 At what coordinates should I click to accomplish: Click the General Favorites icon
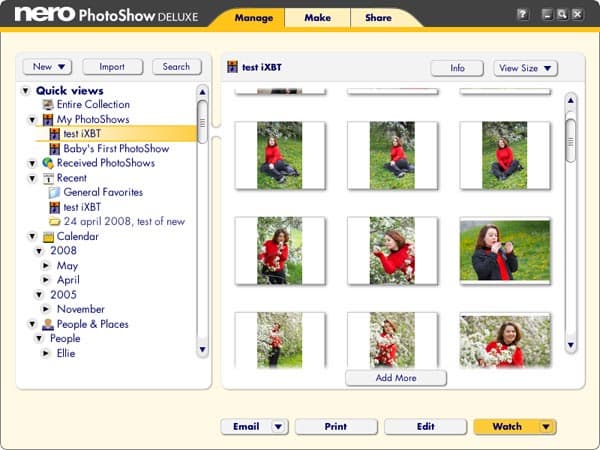(54, 192)
